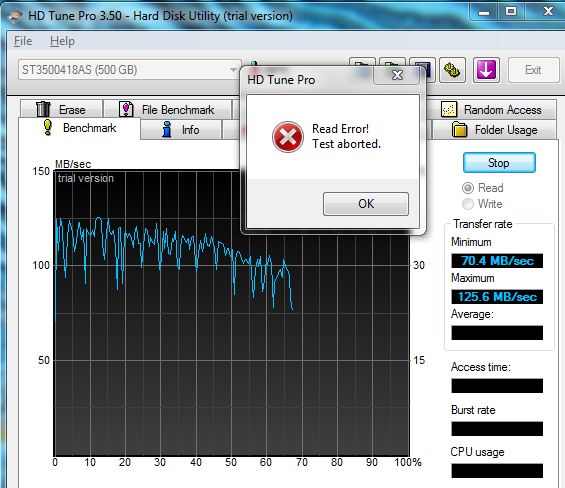Click the "Read Error!" message text
565x488 pixels.
click(340, 129)
